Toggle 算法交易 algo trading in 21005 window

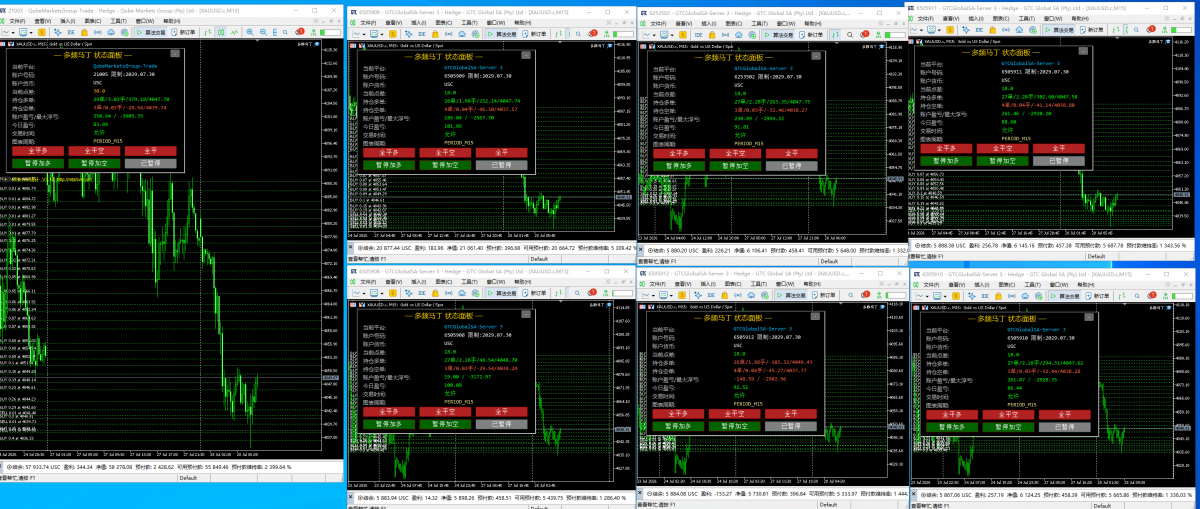click(151, 32)
